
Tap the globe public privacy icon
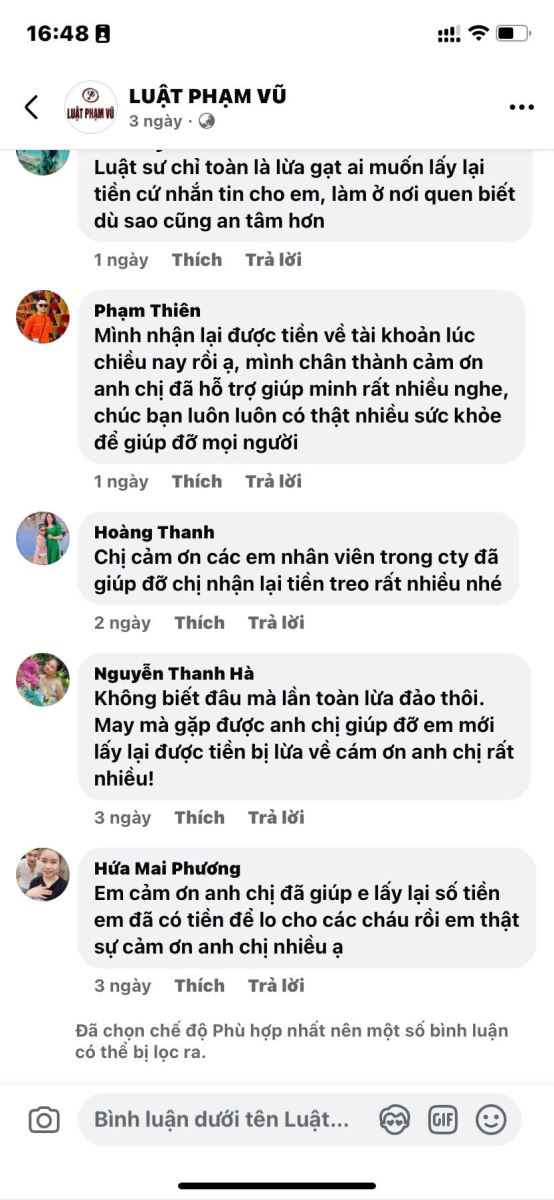[207, 121]
